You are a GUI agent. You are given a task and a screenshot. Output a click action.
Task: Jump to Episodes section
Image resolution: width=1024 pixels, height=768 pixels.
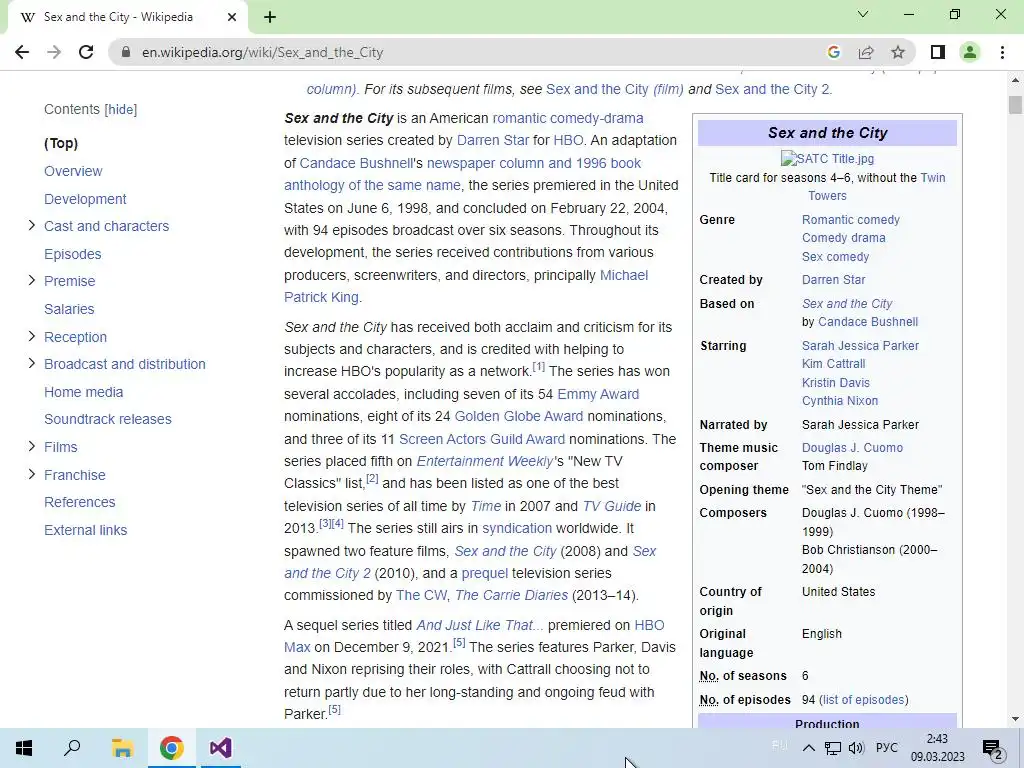click(x=72, y=254)
